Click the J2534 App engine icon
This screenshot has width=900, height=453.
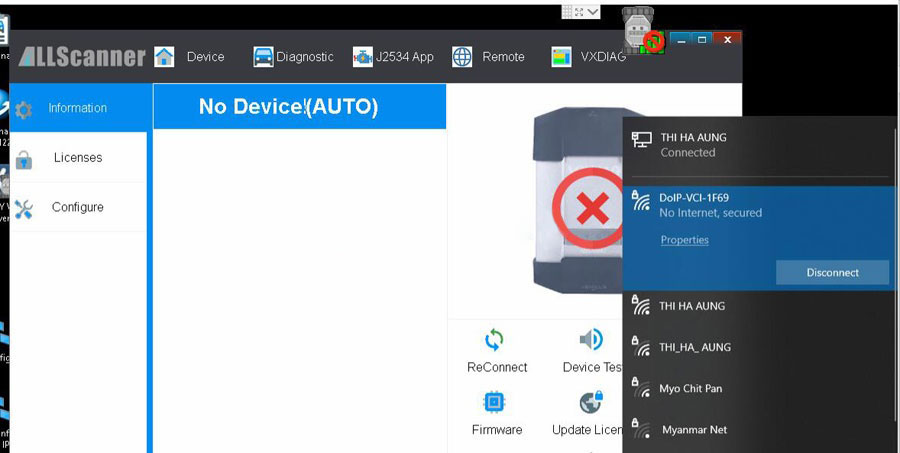click(363, 57)
